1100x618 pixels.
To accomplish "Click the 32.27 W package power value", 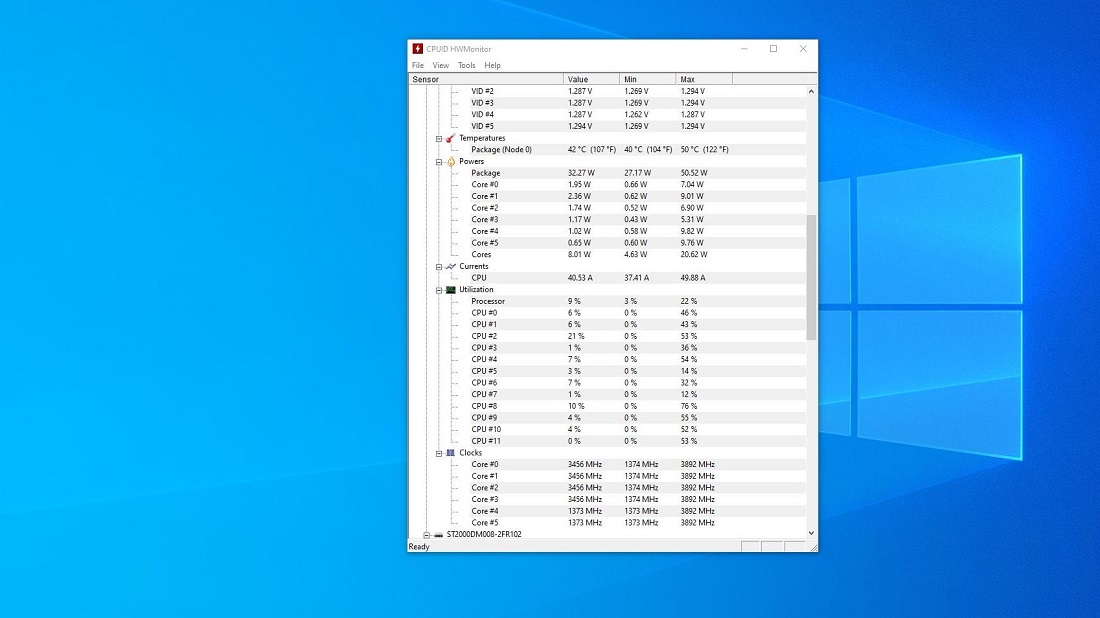I will pos(581,173).
